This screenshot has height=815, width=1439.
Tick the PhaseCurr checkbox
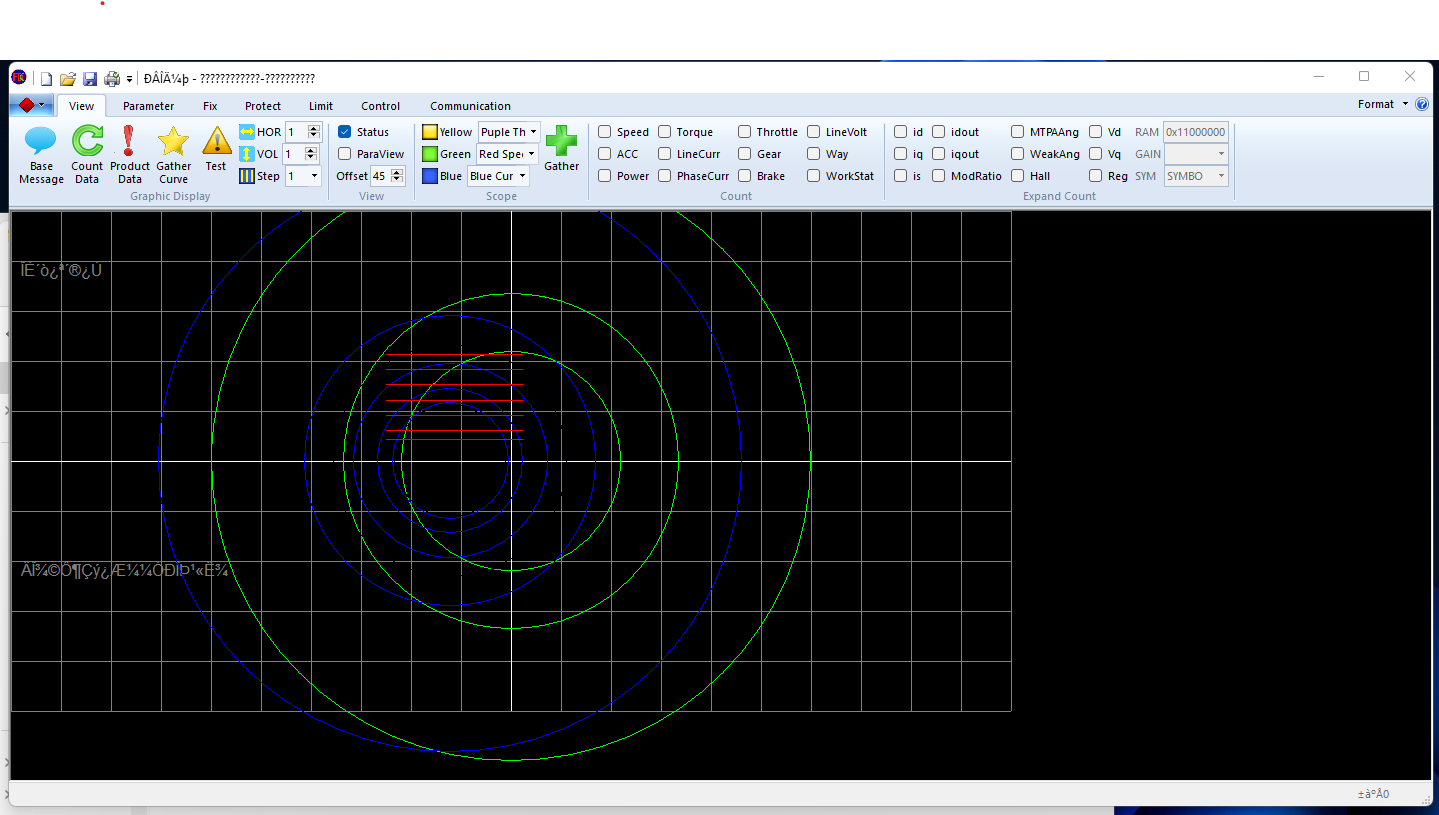(x=665, y=176)
